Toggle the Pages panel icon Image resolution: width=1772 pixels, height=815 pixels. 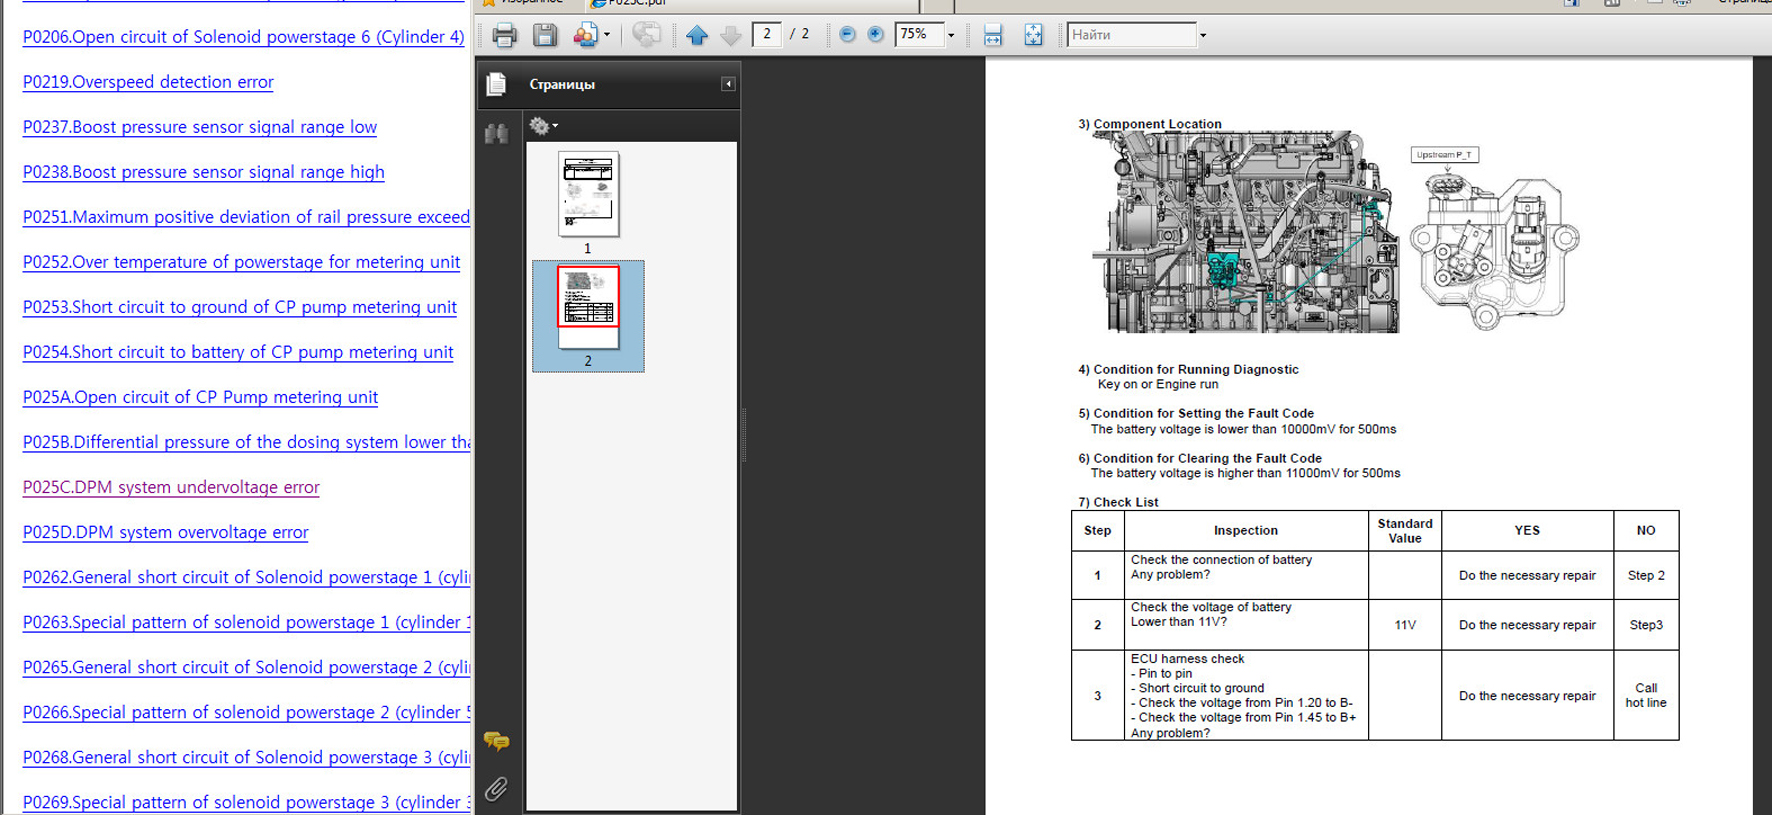[x=496, y=85]
